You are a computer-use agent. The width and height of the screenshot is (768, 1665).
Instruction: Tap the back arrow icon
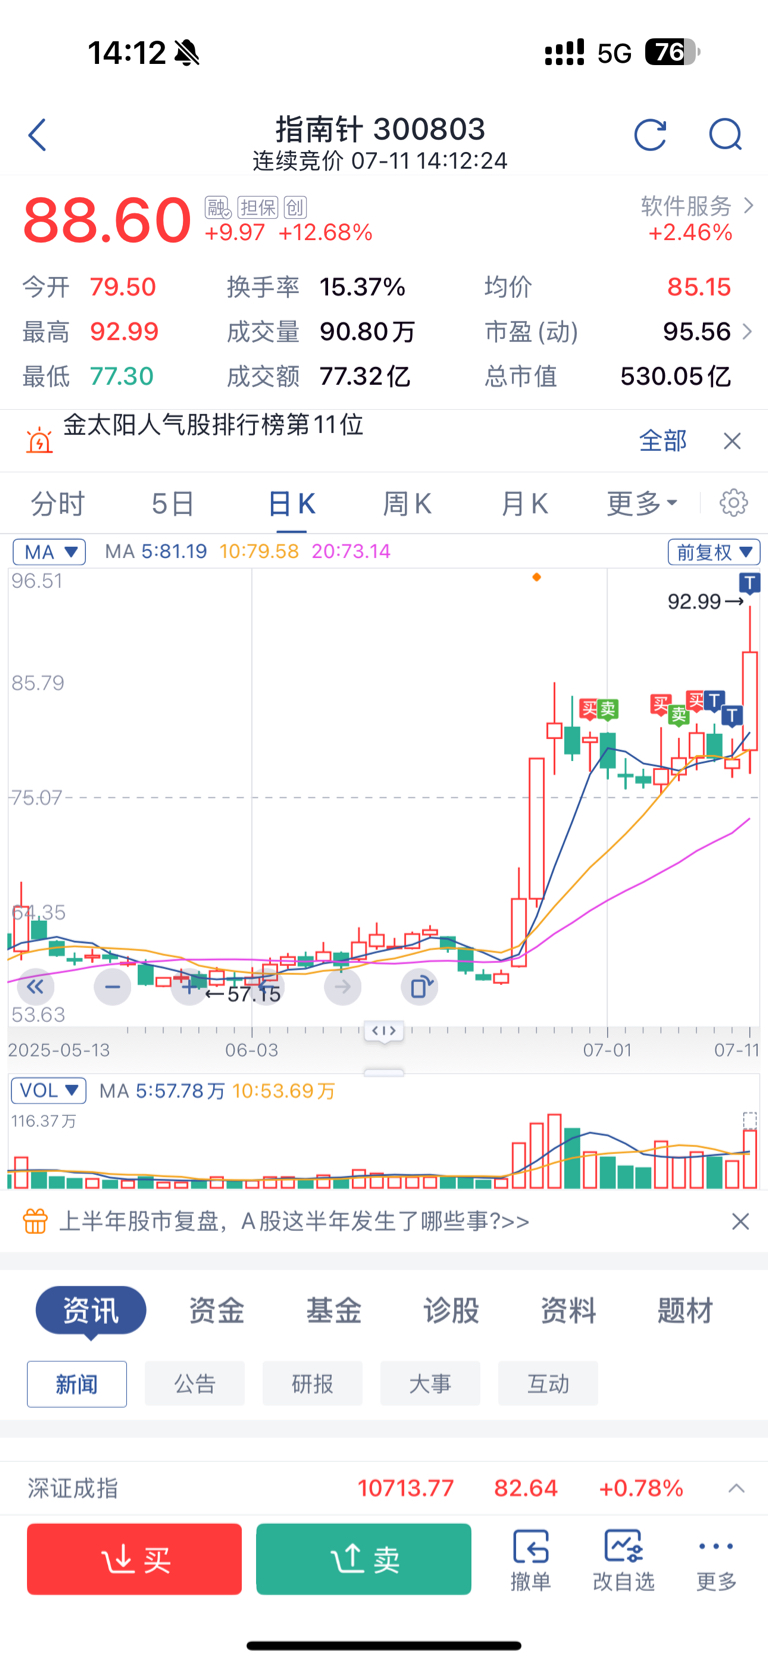(38, 135)
